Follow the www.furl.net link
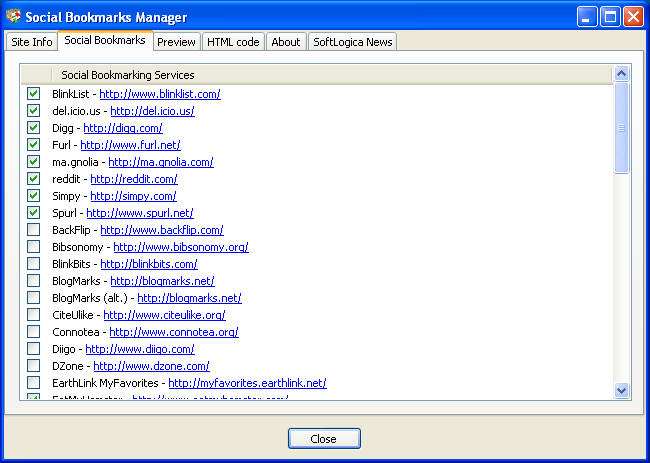The image size is (650, 463). [130, 145]
